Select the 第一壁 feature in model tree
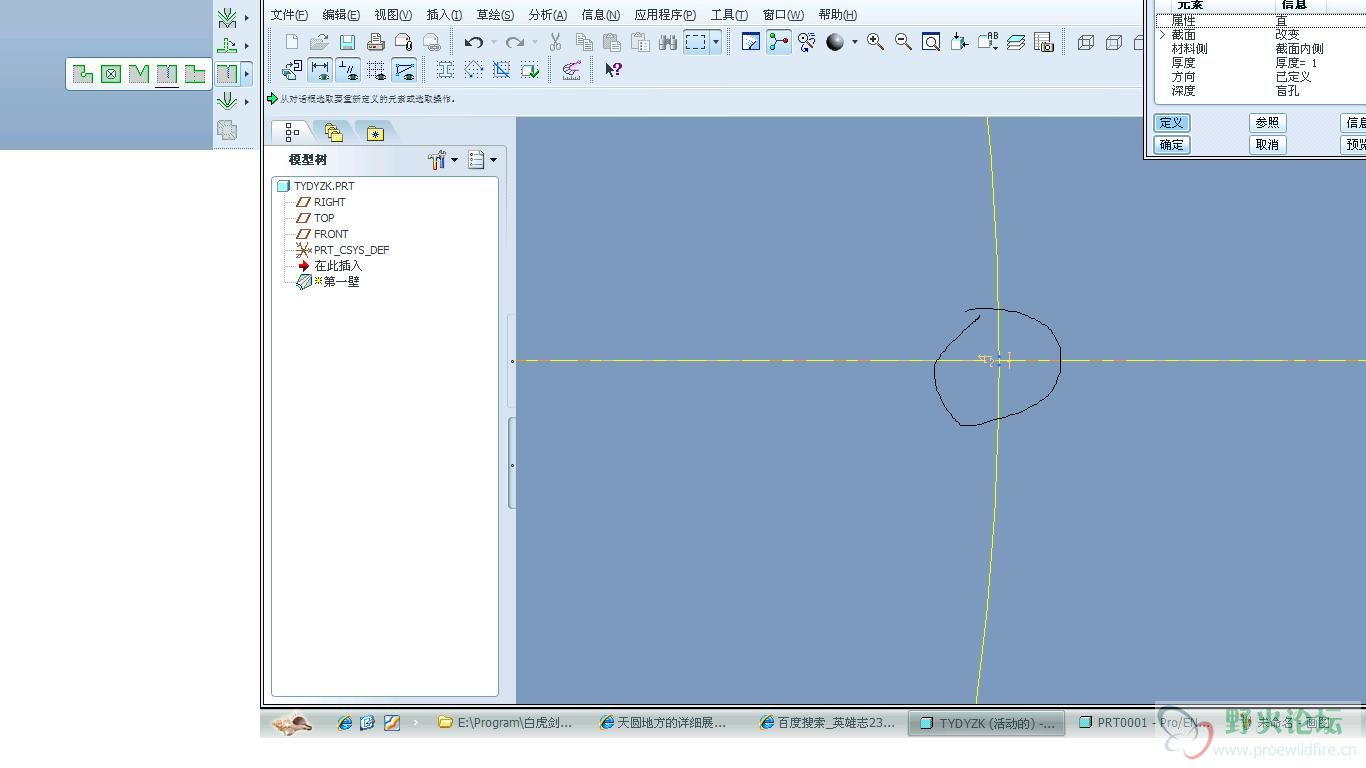 [341, 282]
